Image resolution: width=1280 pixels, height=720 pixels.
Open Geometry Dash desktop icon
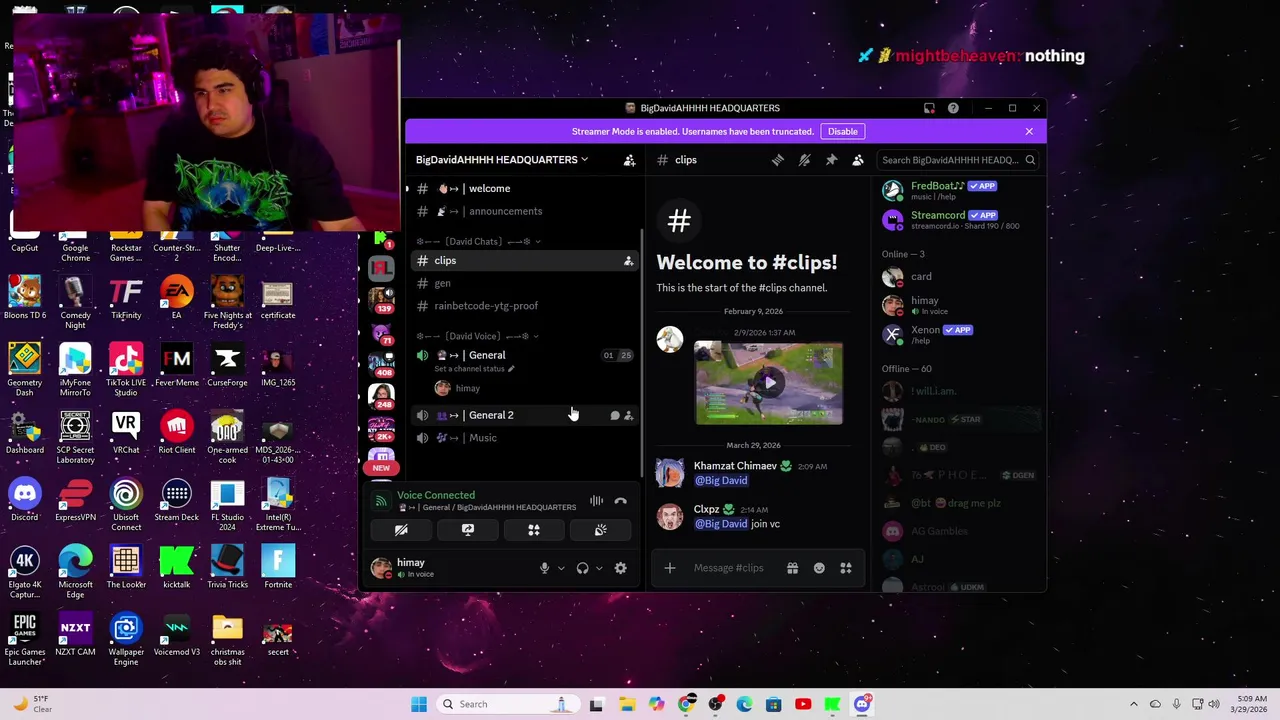click(x=25, y=371)
